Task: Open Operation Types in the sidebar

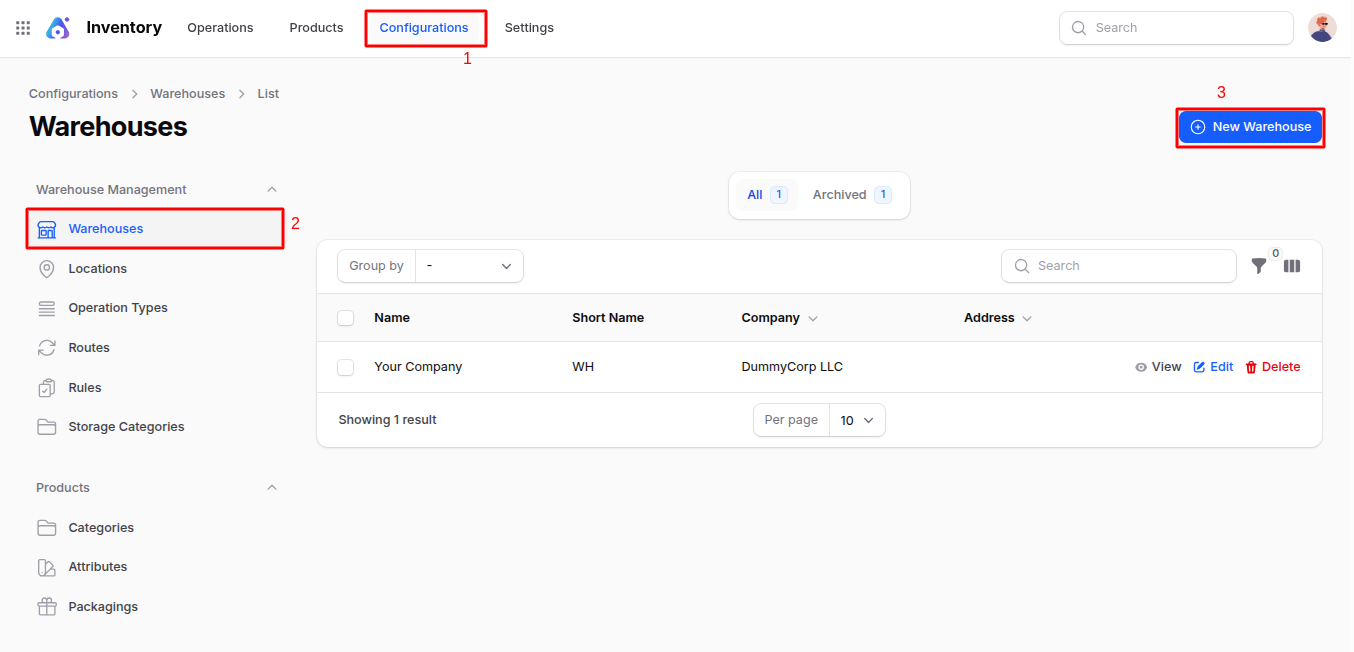Action: point(117,308)
